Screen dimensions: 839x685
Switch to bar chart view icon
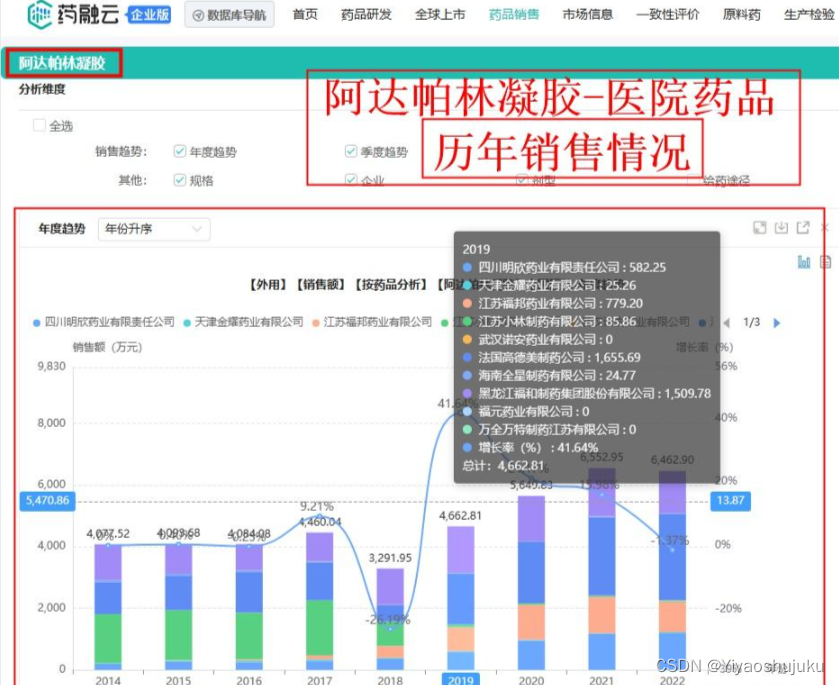pos(804,262)
